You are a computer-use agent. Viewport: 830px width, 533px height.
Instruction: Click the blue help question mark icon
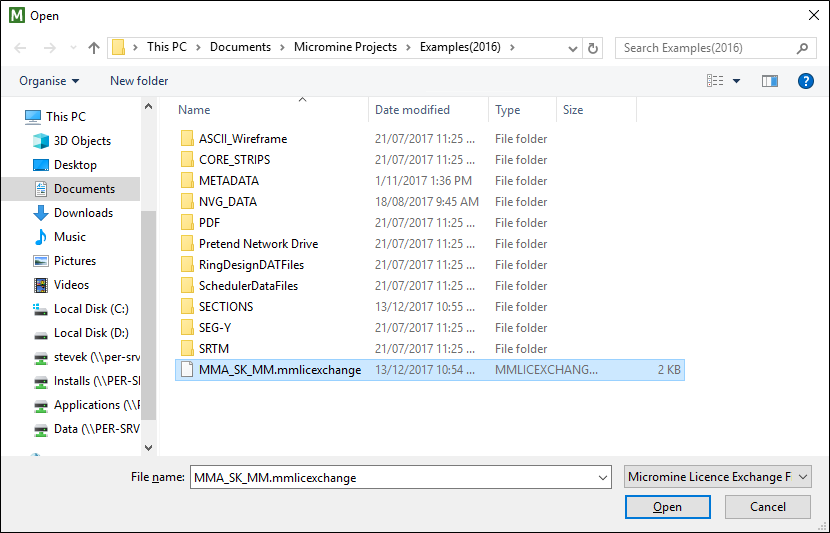(x=805, y=81)
